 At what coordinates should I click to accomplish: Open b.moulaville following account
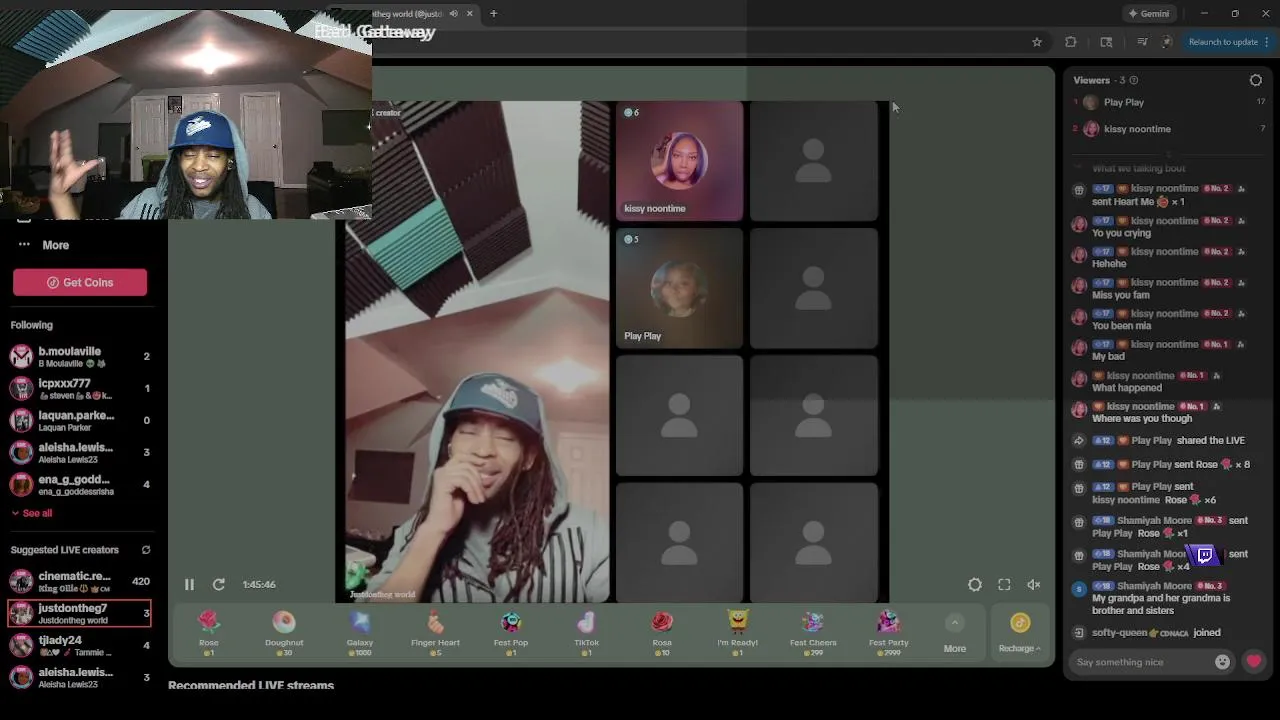80,357
